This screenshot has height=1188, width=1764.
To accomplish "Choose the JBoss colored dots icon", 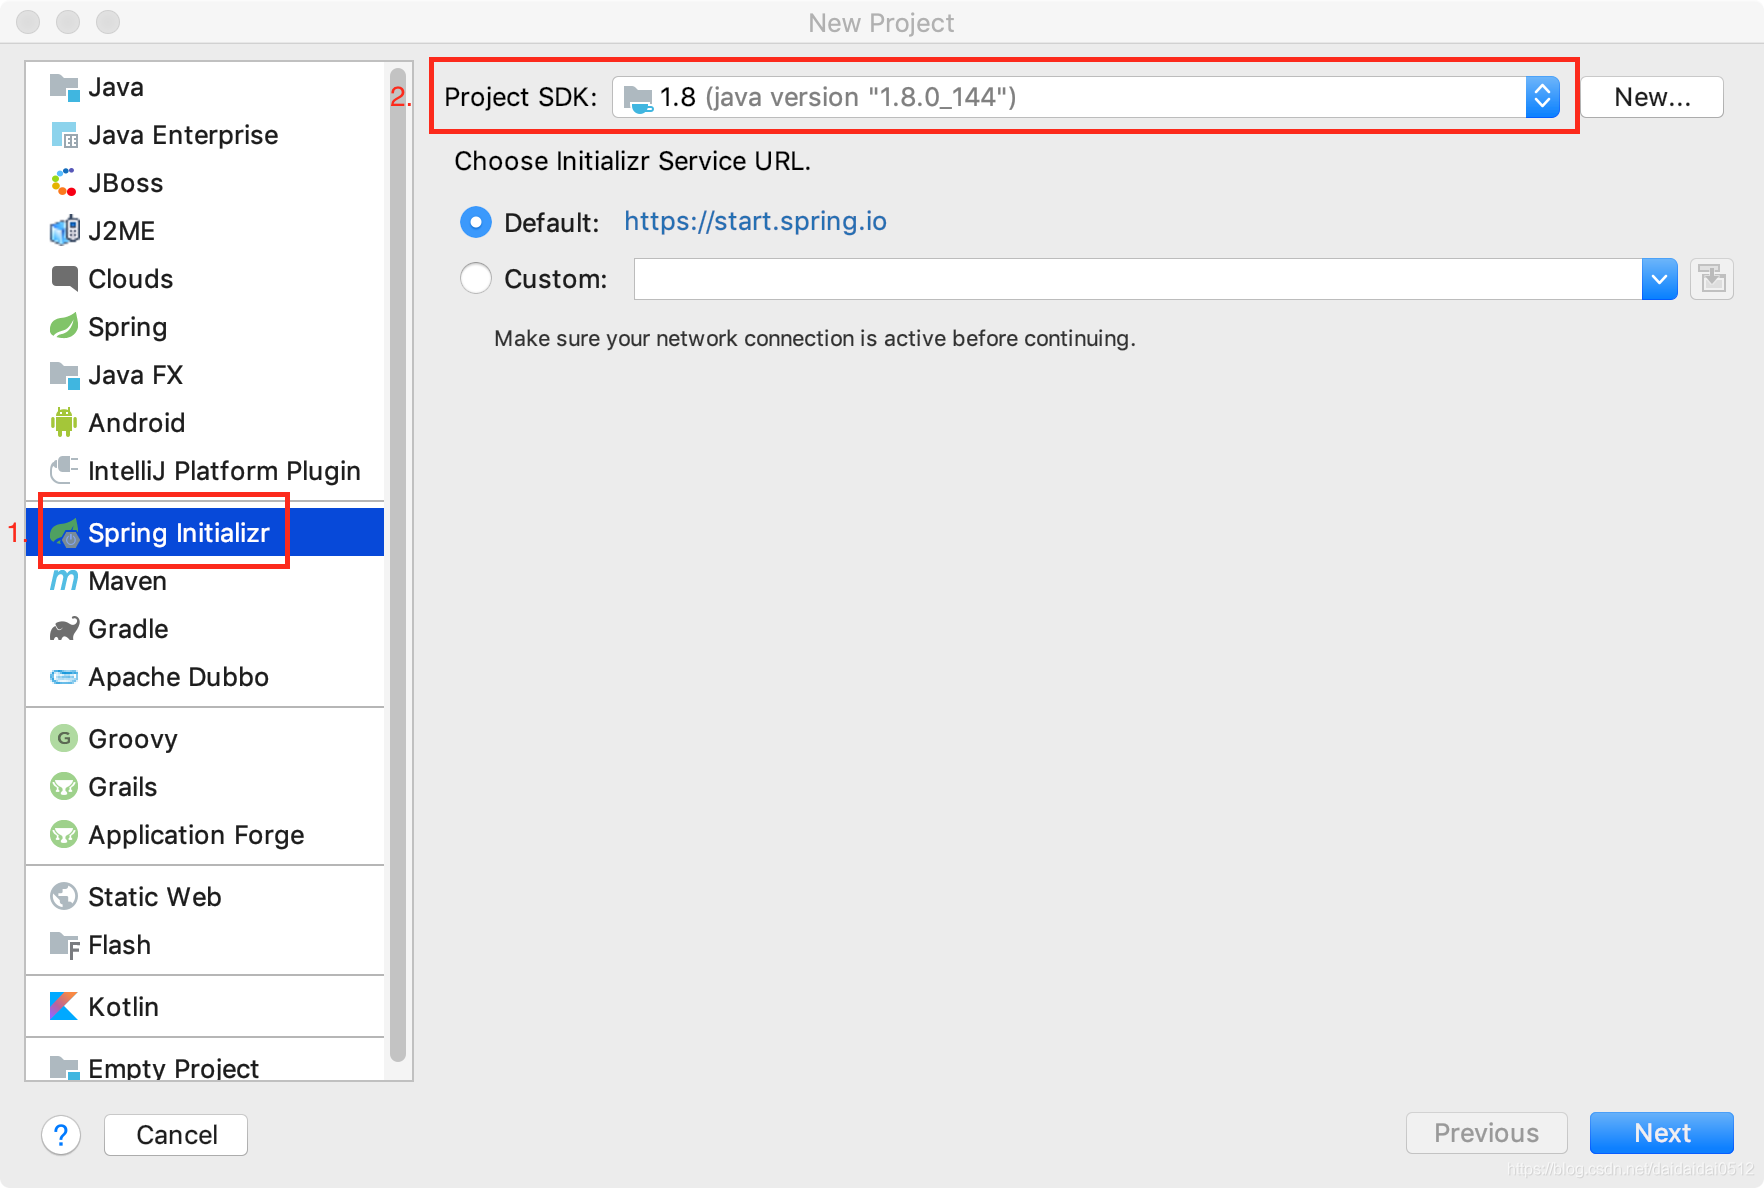I will click(64, 183).
